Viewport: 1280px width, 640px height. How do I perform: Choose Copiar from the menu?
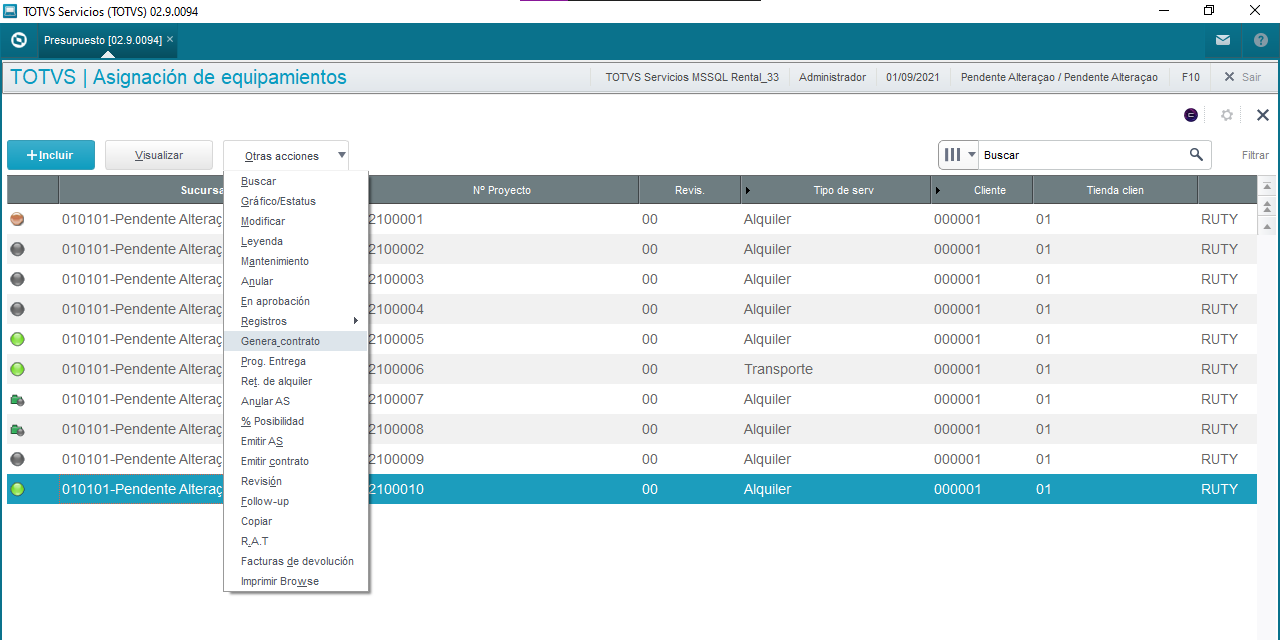point(296,521)
